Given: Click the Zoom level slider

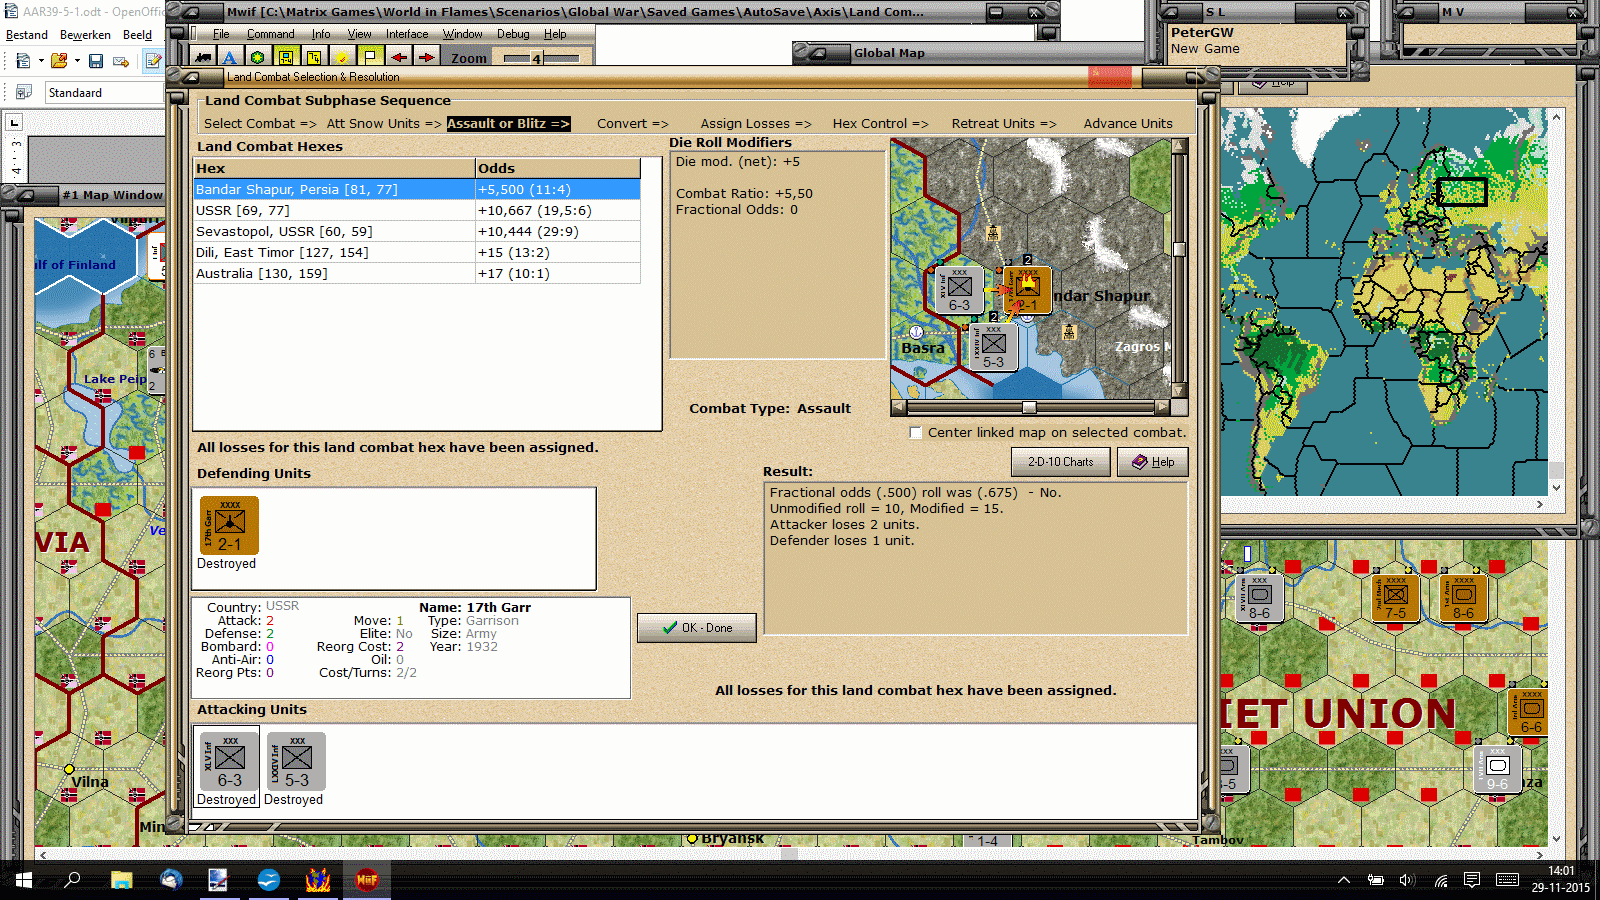Looking at the screenshot, I should tap(540, 58).
